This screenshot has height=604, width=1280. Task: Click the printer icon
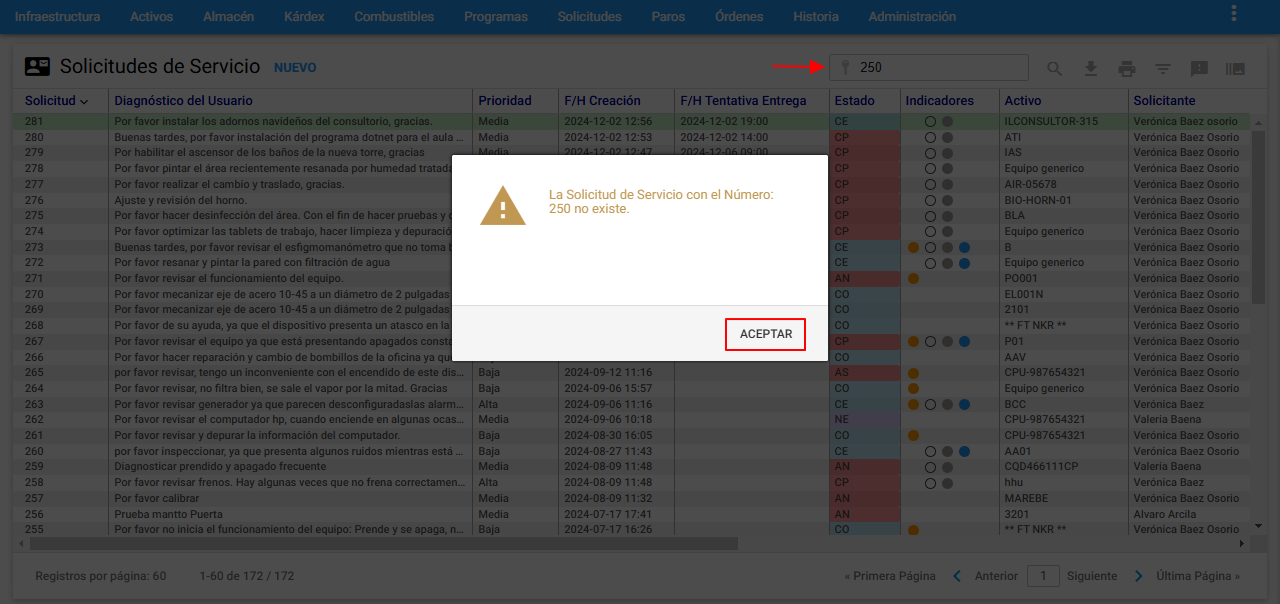(x=1127, y=68)
